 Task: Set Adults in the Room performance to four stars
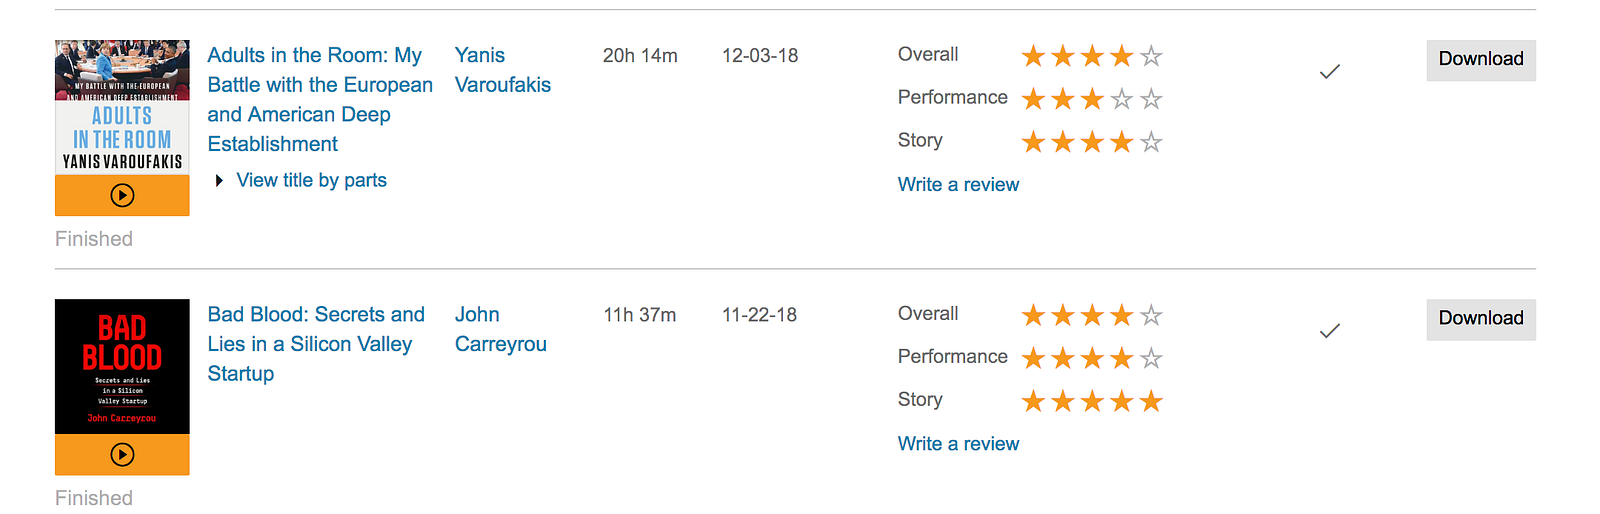click(1122, 99)
